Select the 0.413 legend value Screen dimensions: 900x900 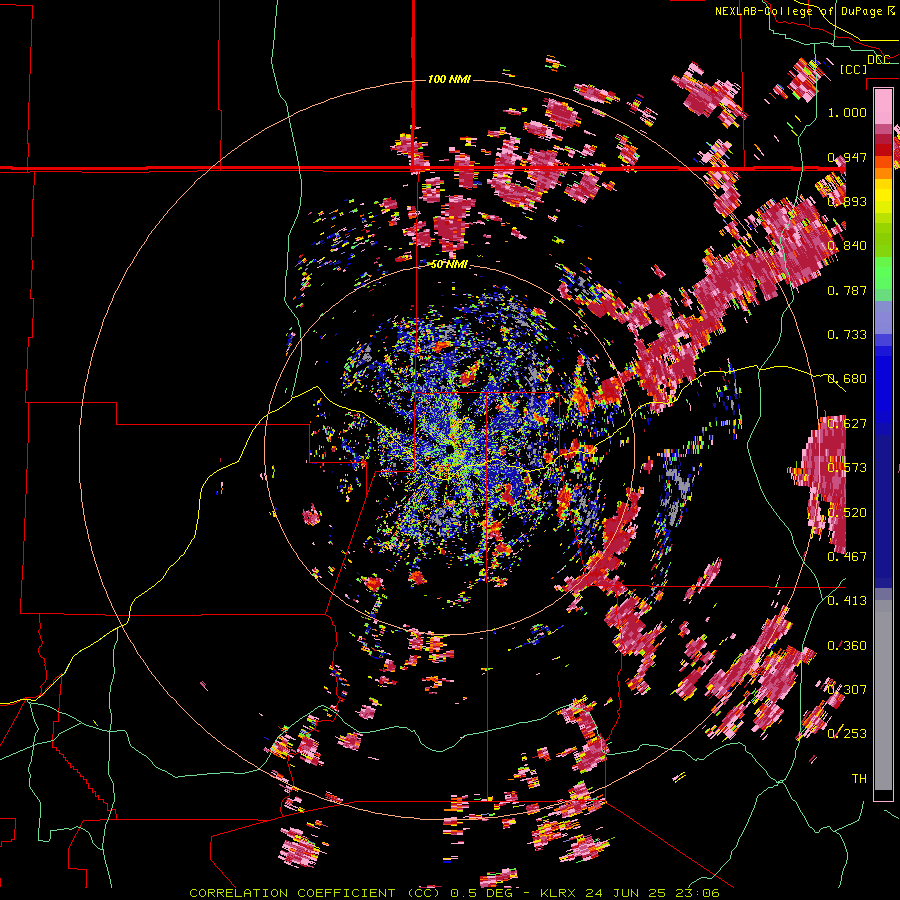847,601
